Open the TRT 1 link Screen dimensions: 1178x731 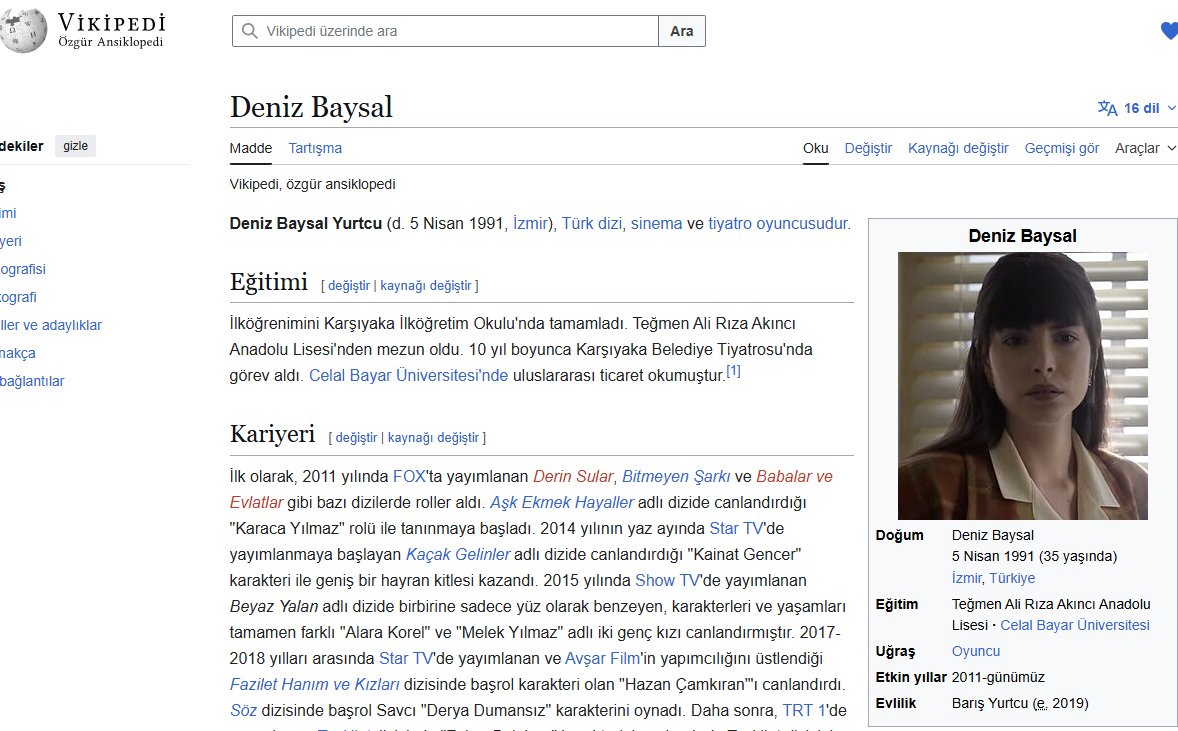tap(804, 710)
